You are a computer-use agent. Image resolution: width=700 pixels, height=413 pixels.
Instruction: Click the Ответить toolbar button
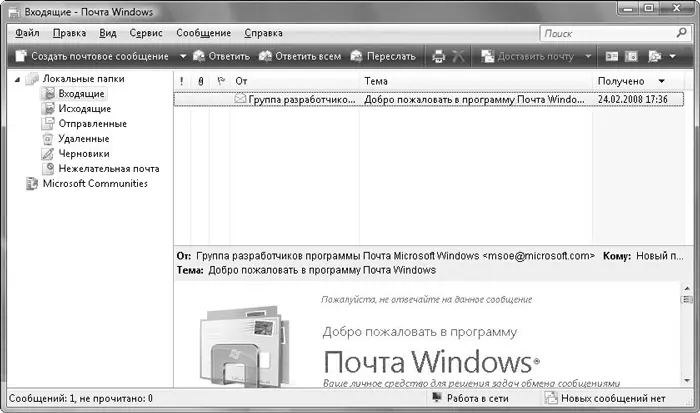220,56
